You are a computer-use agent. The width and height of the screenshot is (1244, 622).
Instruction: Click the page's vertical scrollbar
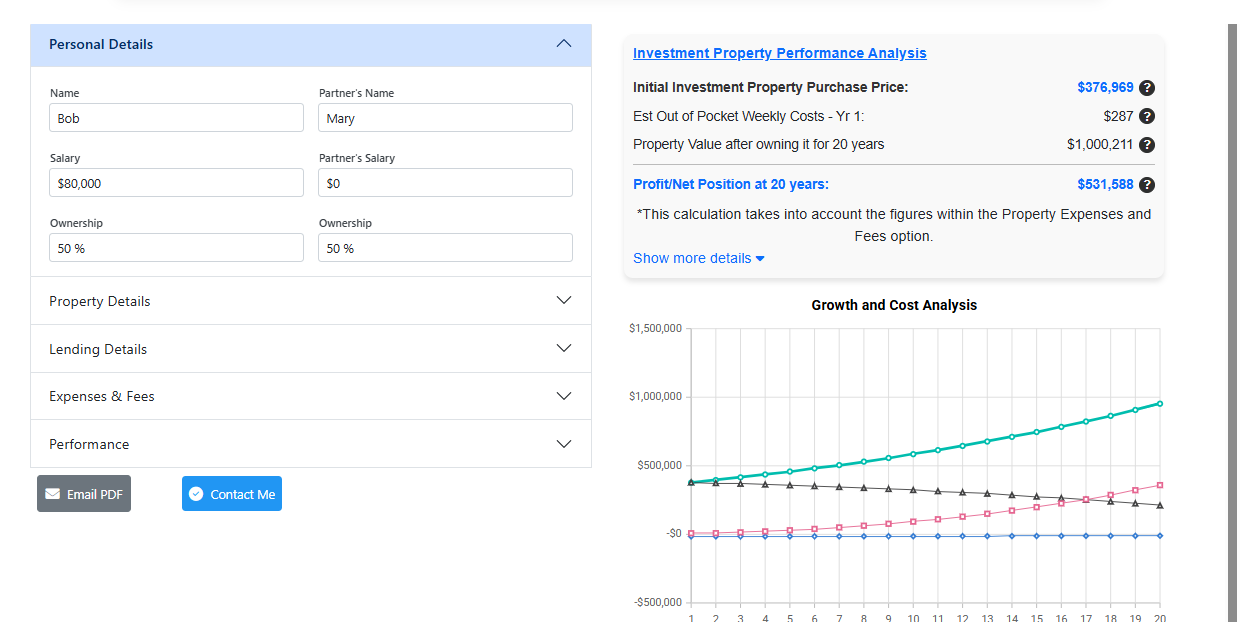click(x=1232, y=300)
